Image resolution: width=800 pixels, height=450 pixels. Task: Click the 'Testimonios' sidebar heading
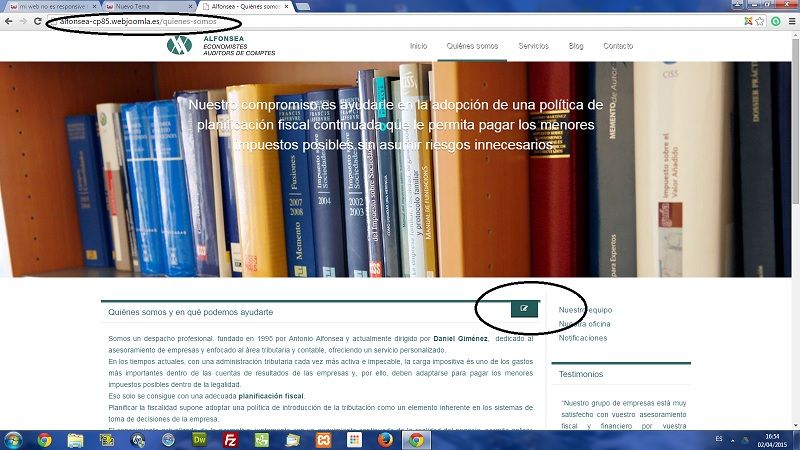pyautogui.click(x=581, y=374)
